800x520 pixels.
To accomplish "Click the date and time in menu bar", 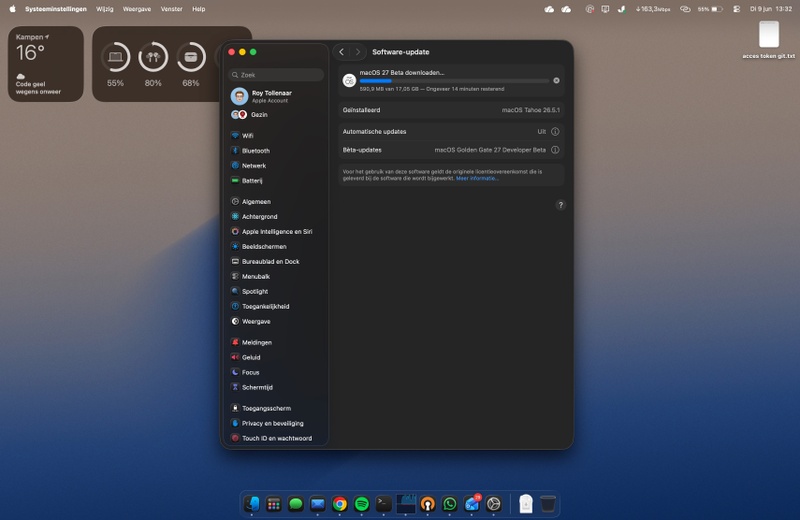I will [x=770, y=9].
